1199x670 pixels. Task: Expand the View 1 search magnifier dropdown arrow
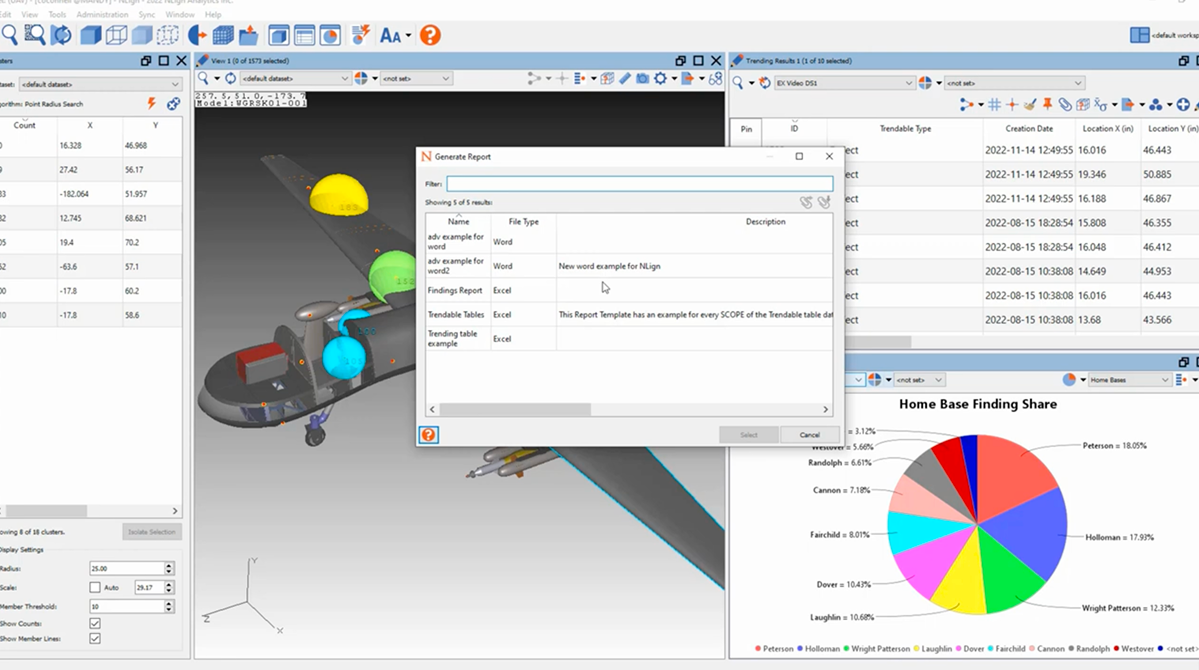click(217, 78)
